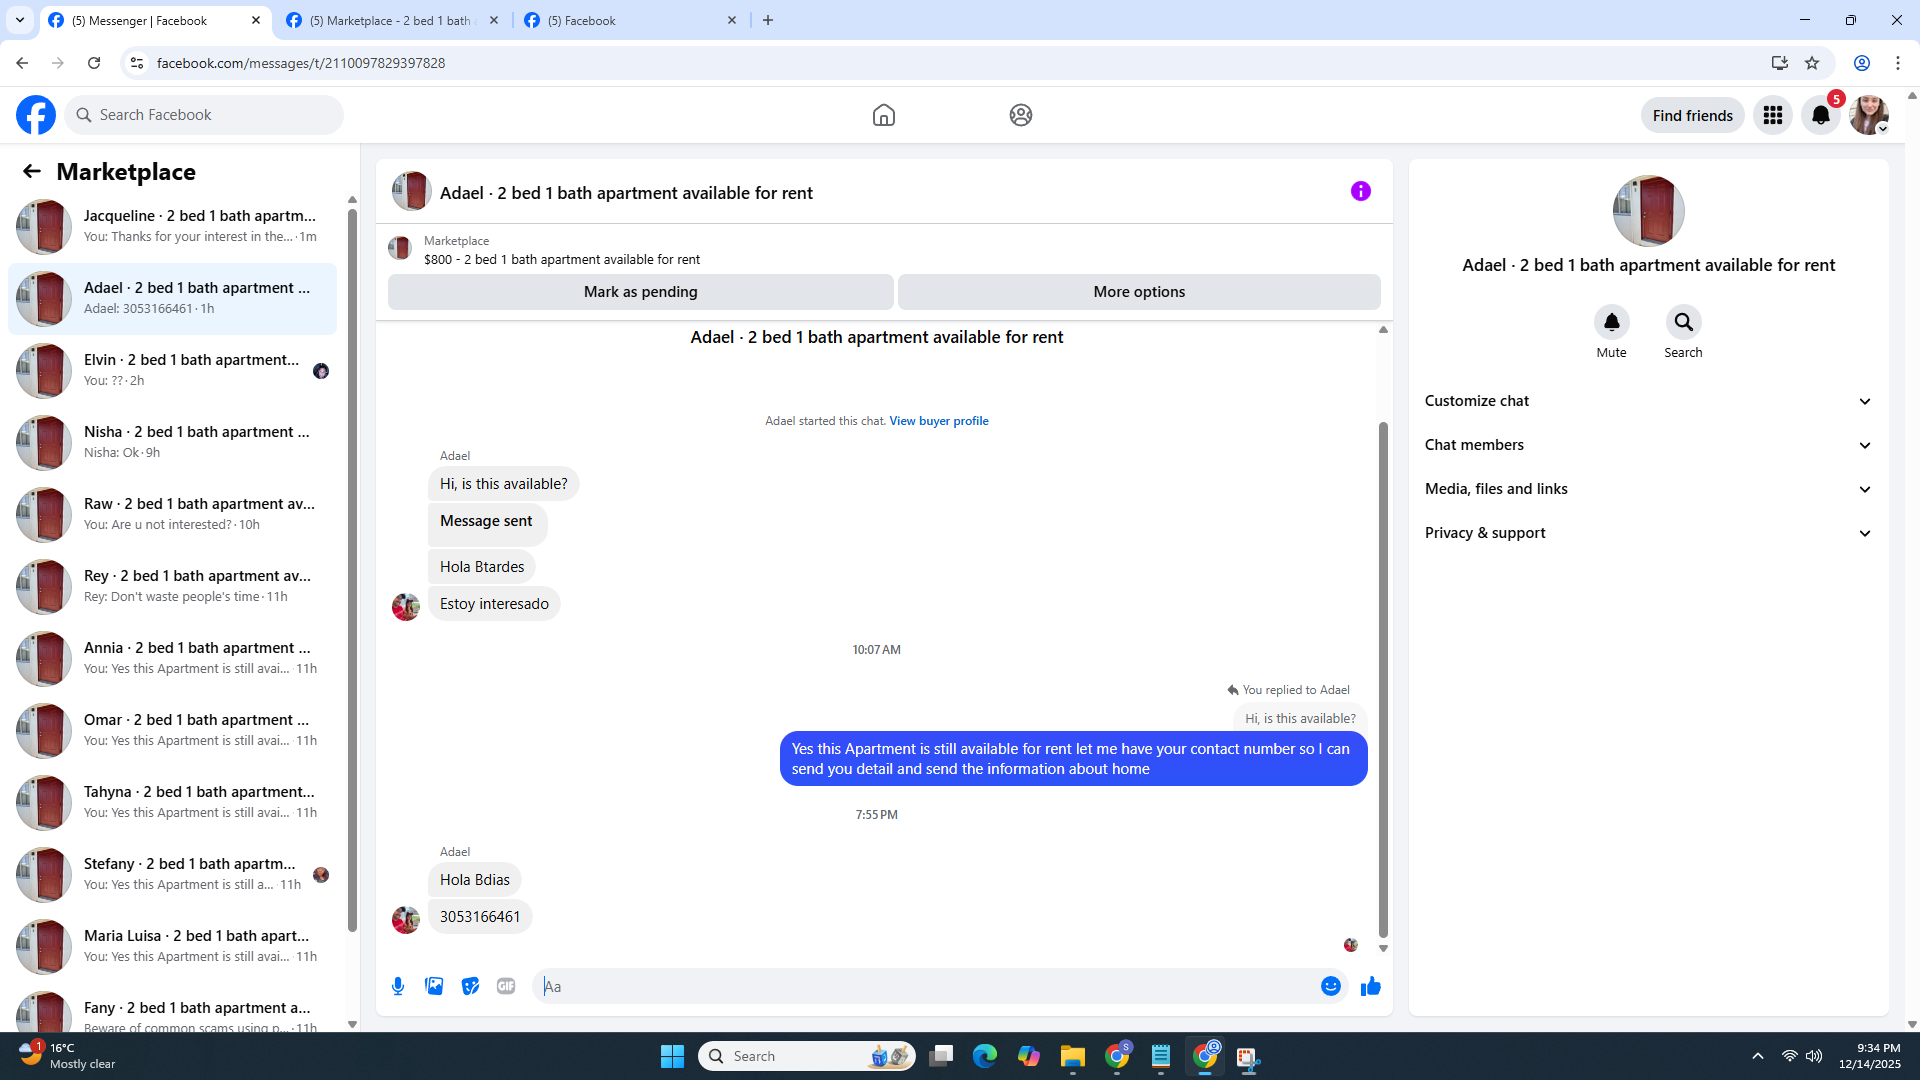The image size is (1920, 1080).
Task: Expand Media, files and links section
Action: pos(1647,489)
